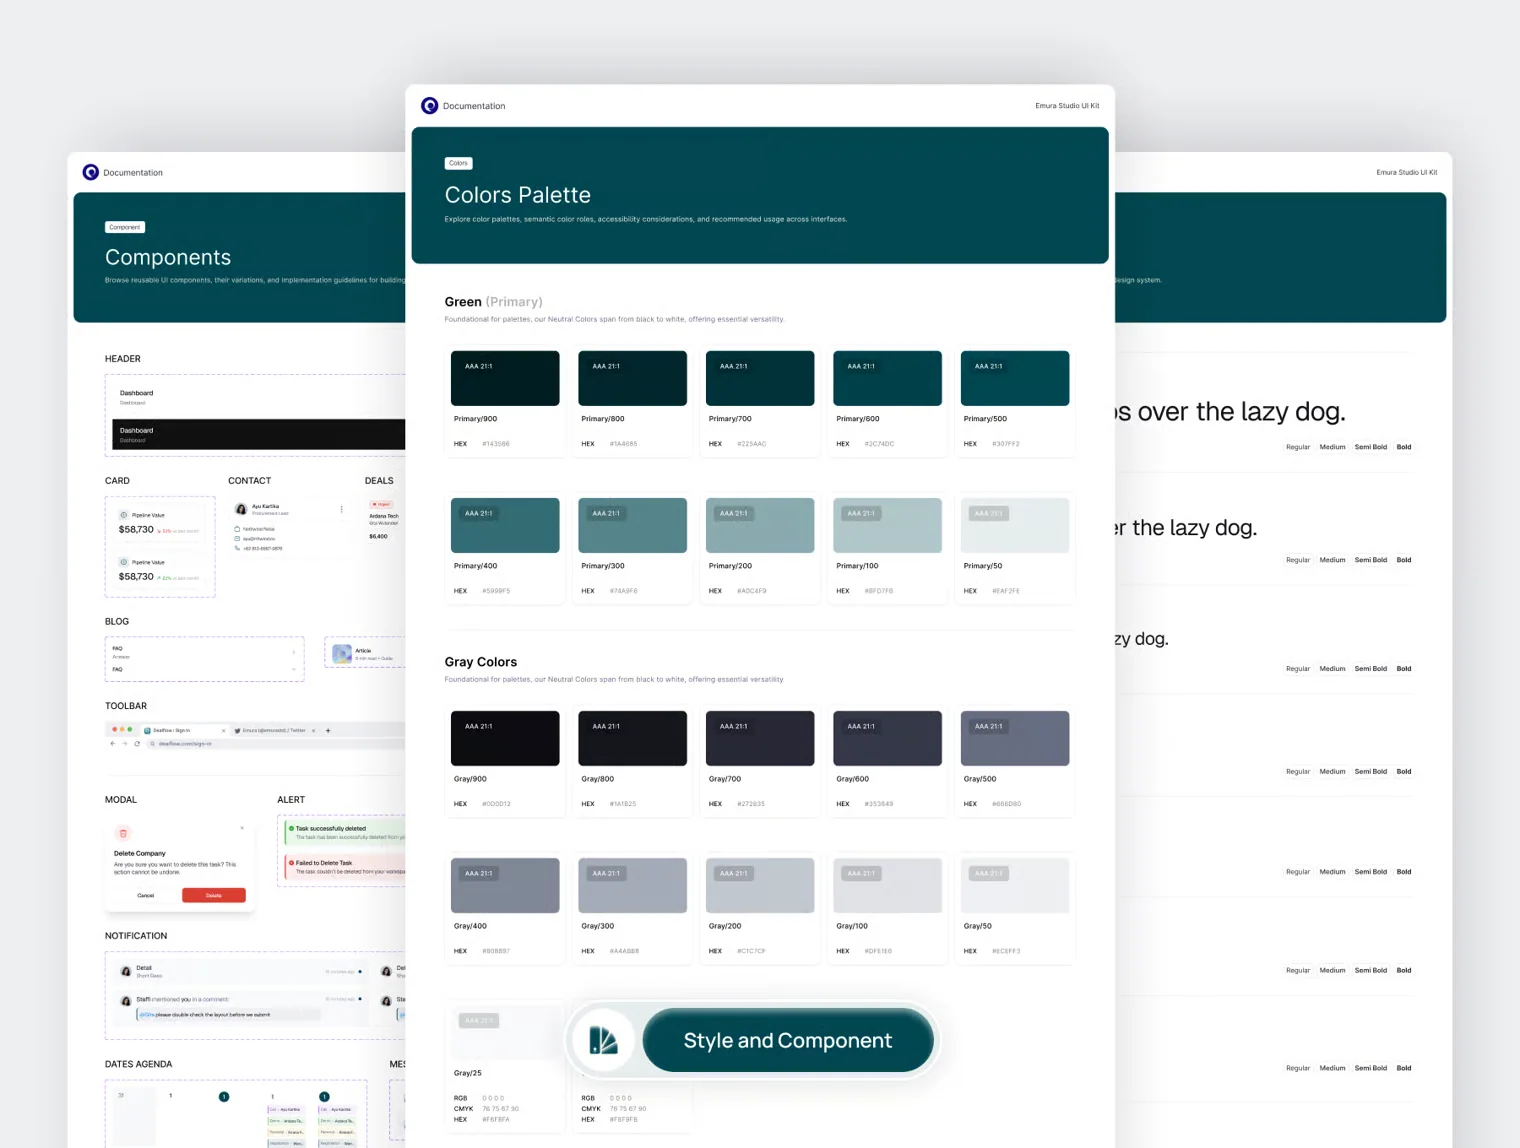Image resolution: width=1520 pixels, height=1148 pixels.
Task: Click the reload icon in the toolbar browser mockup
Action: coord(137,744)
